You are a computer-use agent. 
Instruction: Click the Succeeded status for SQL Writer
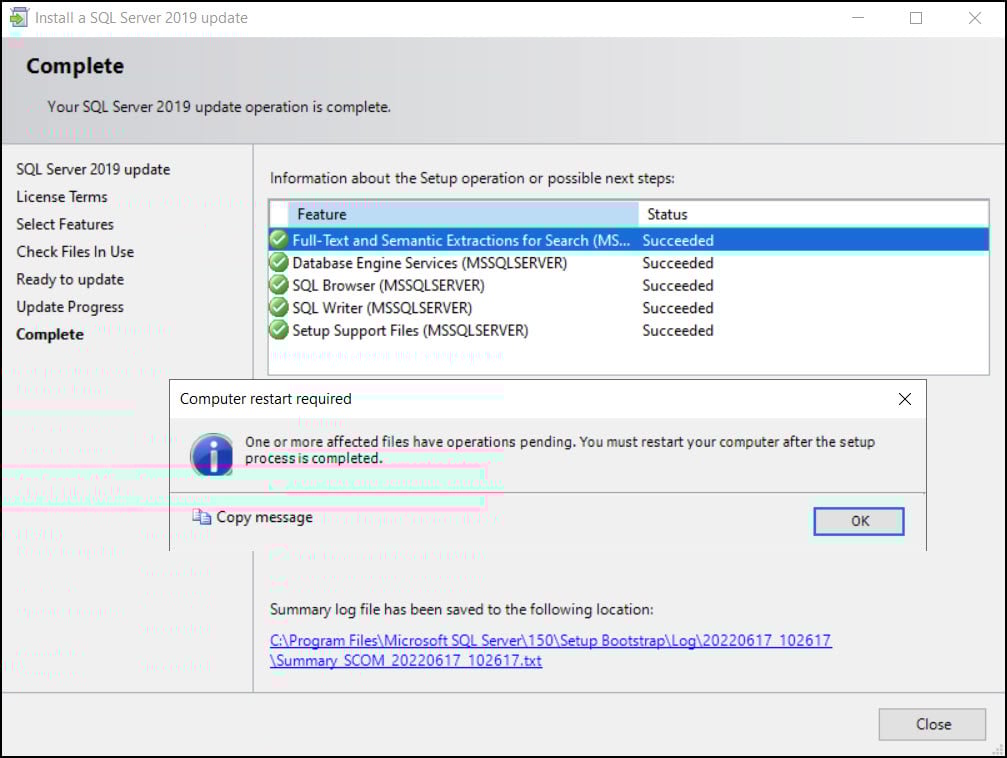pyautogui.click(x=678, y=308)
